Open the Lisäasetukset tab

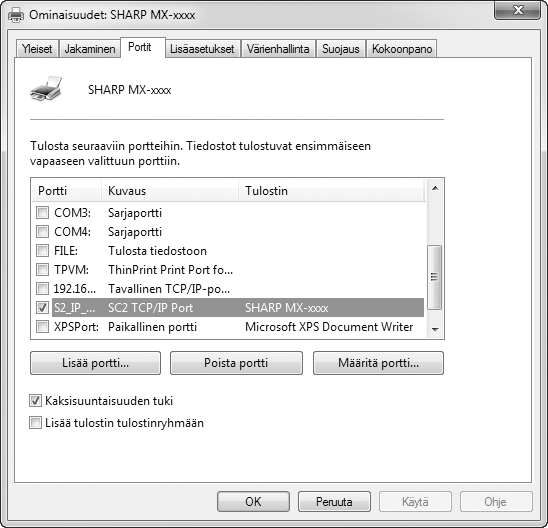[x=202, y=49]
